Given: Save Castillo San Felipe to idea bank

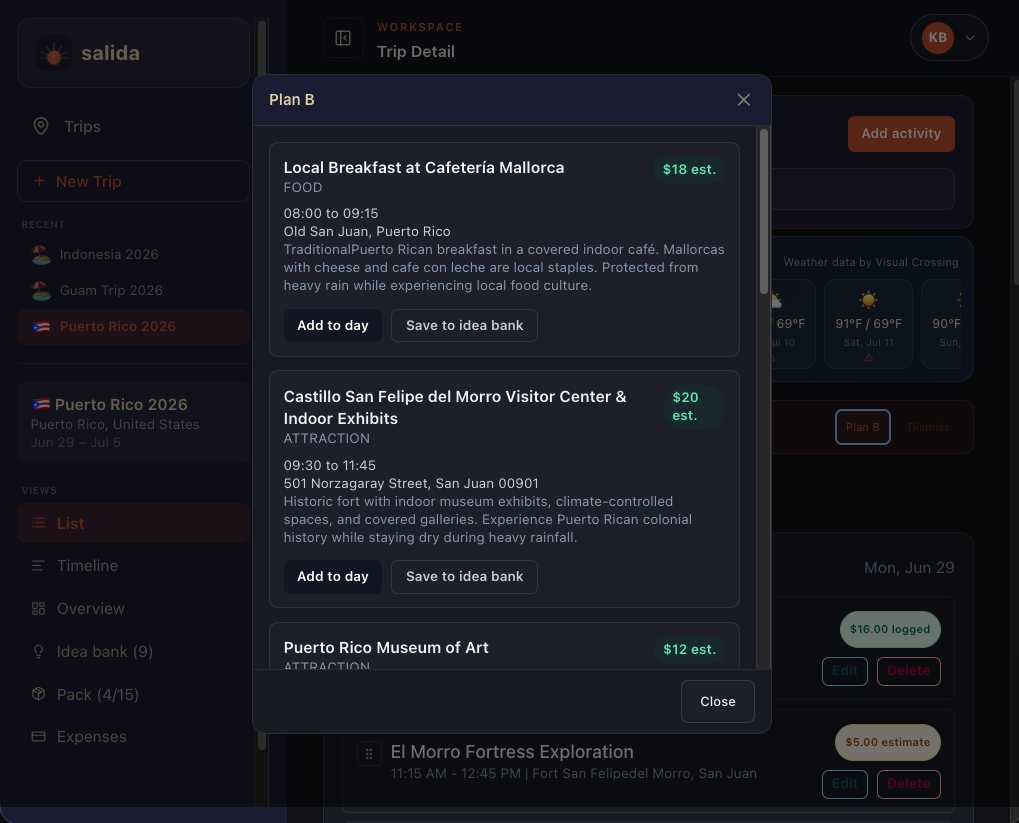Looking at the screenshot, I should [x=464, y=577].
